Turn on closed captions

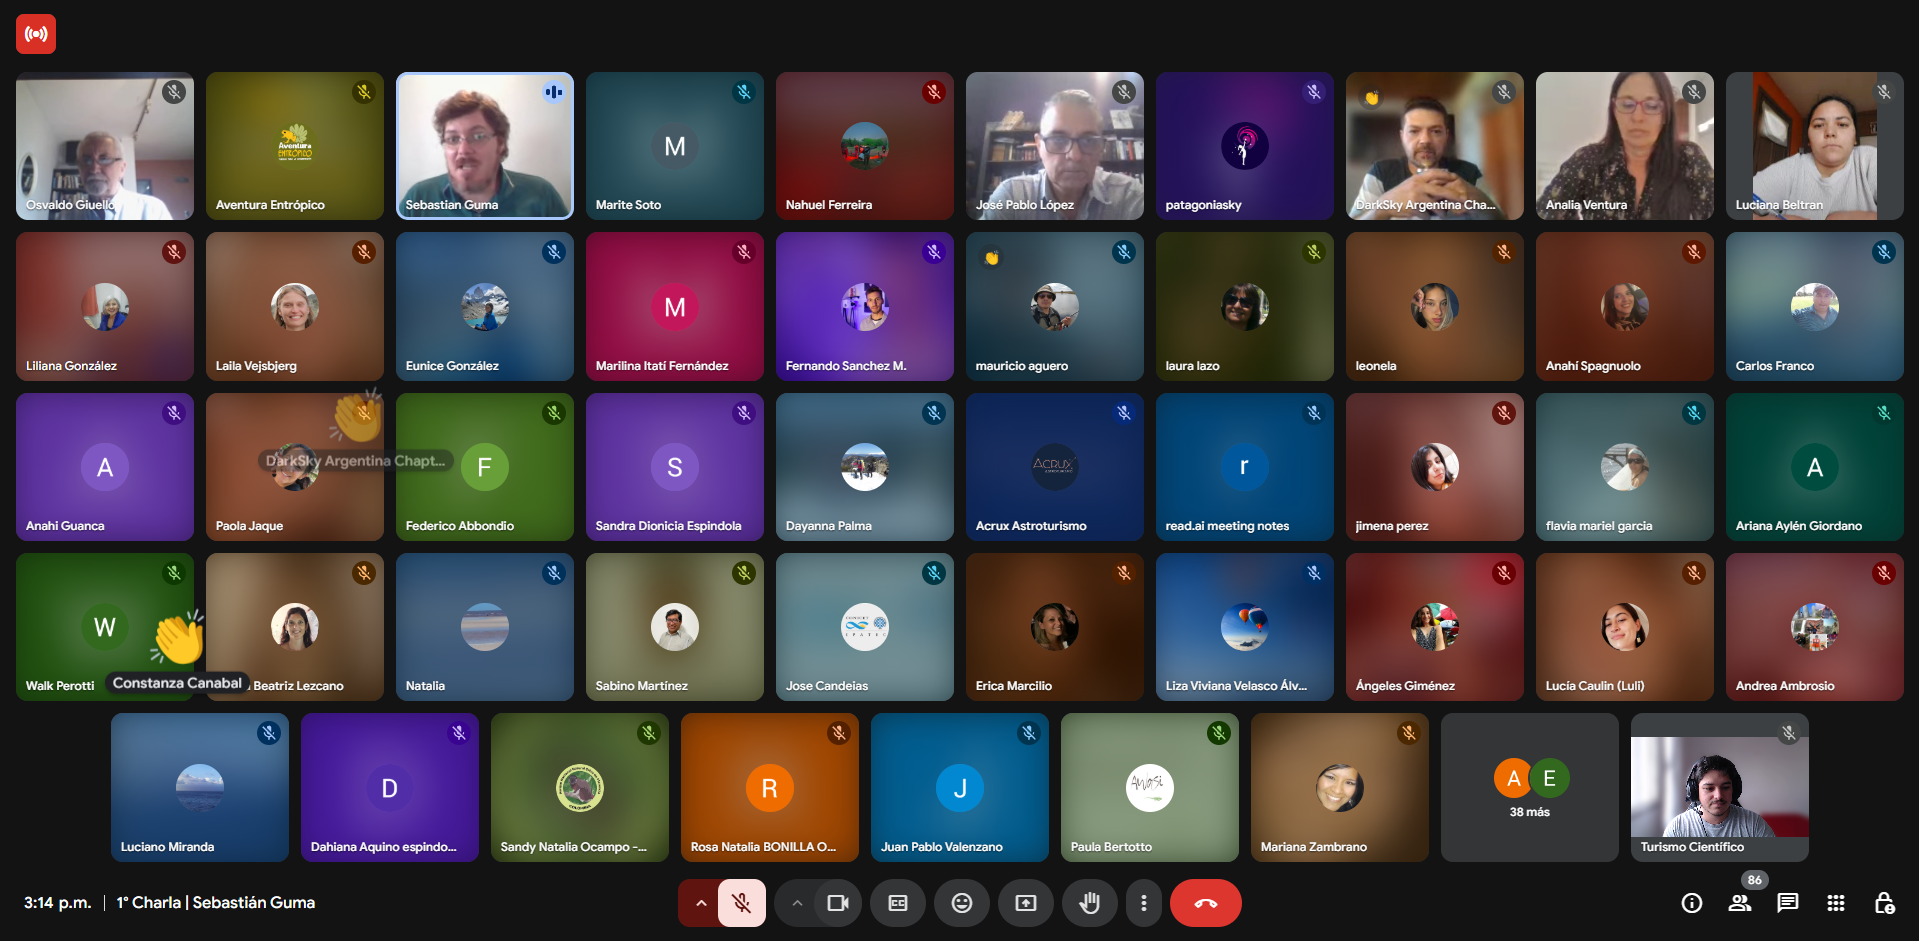(897, 903)
